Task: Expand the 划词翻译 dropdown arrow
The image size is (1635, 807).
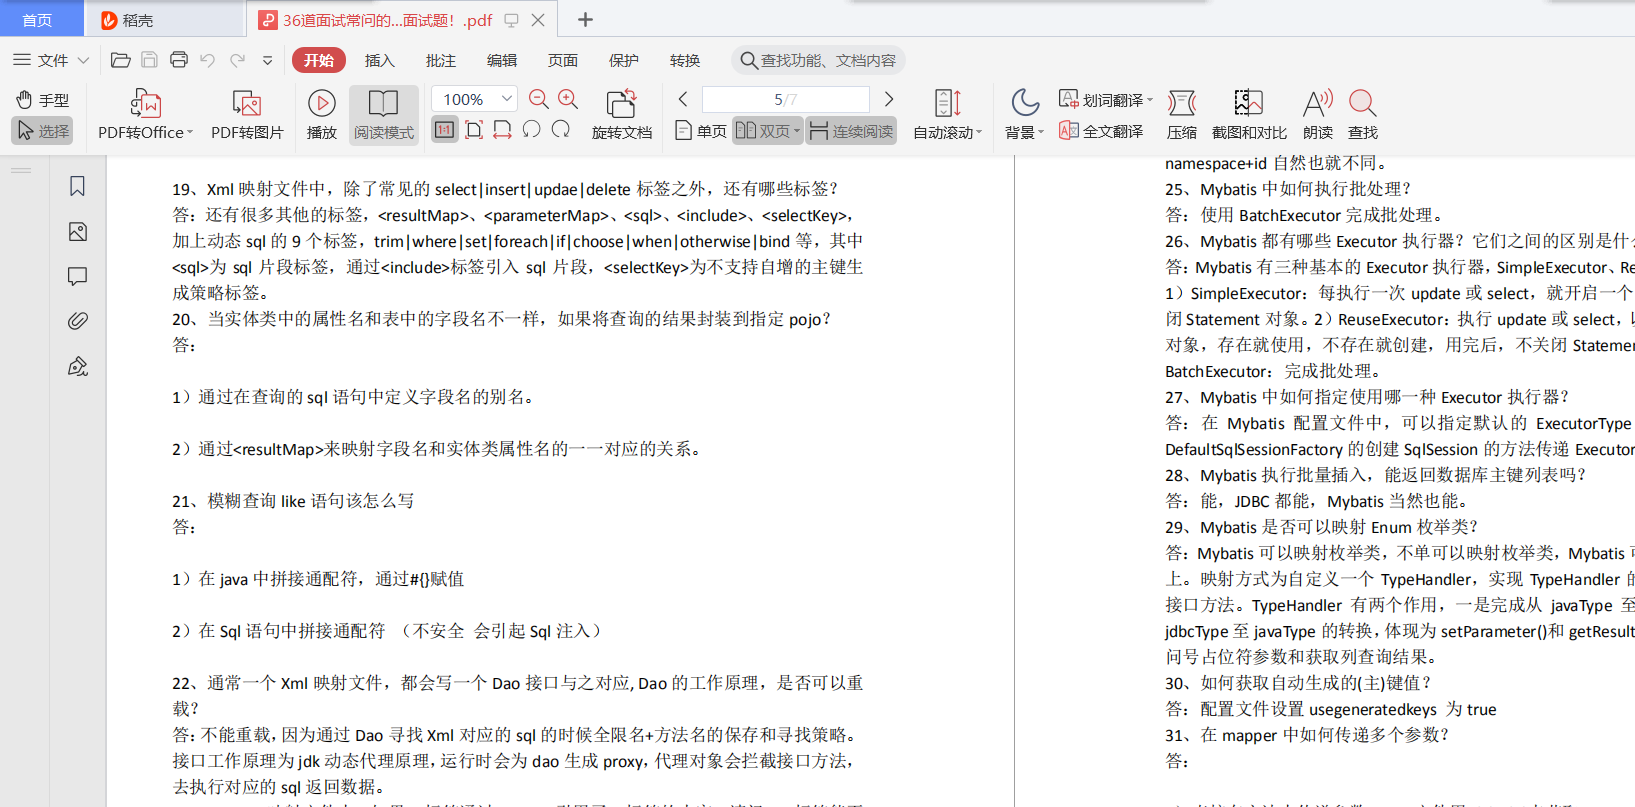Action: (1150, 100)
